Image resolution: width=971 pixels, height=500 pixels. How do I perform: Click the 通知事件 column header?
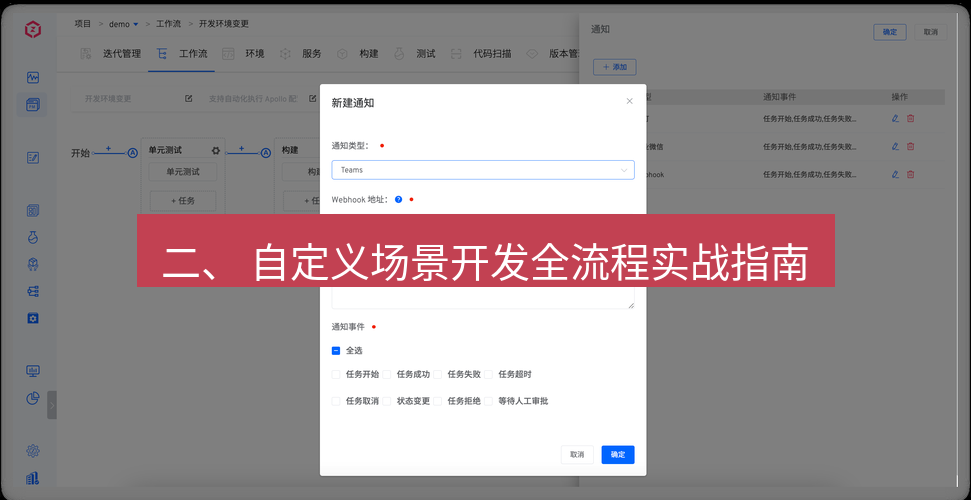coord(780,97)
